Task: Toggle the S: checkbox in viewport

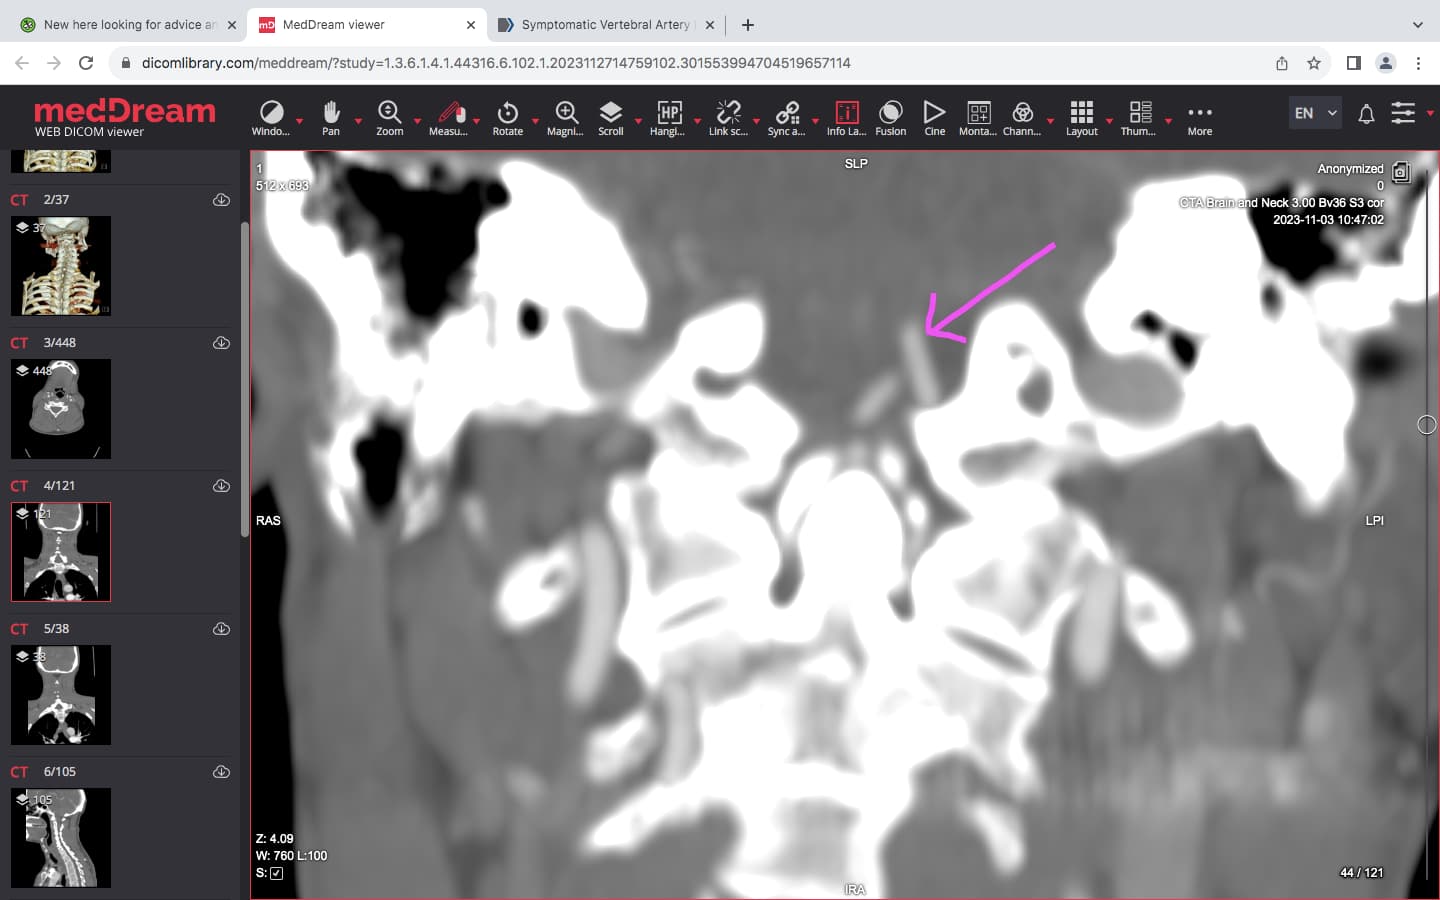Action: (x=277, y=873)
